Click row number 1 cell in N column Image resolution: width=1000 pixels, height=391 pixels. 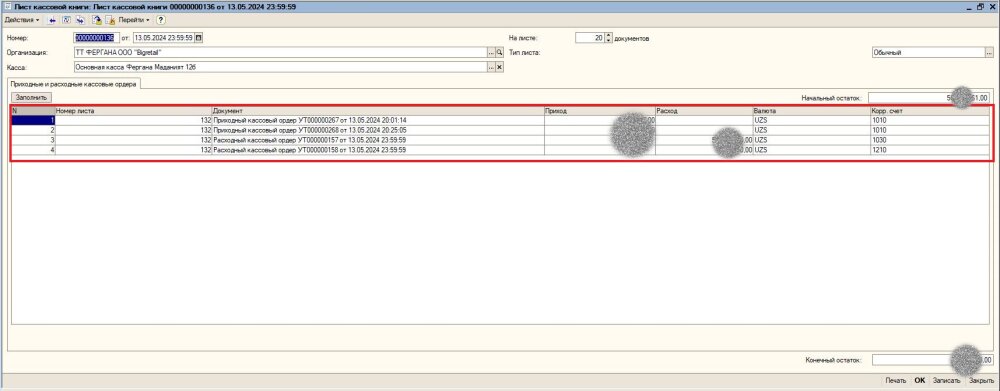(x=33, y=120)
